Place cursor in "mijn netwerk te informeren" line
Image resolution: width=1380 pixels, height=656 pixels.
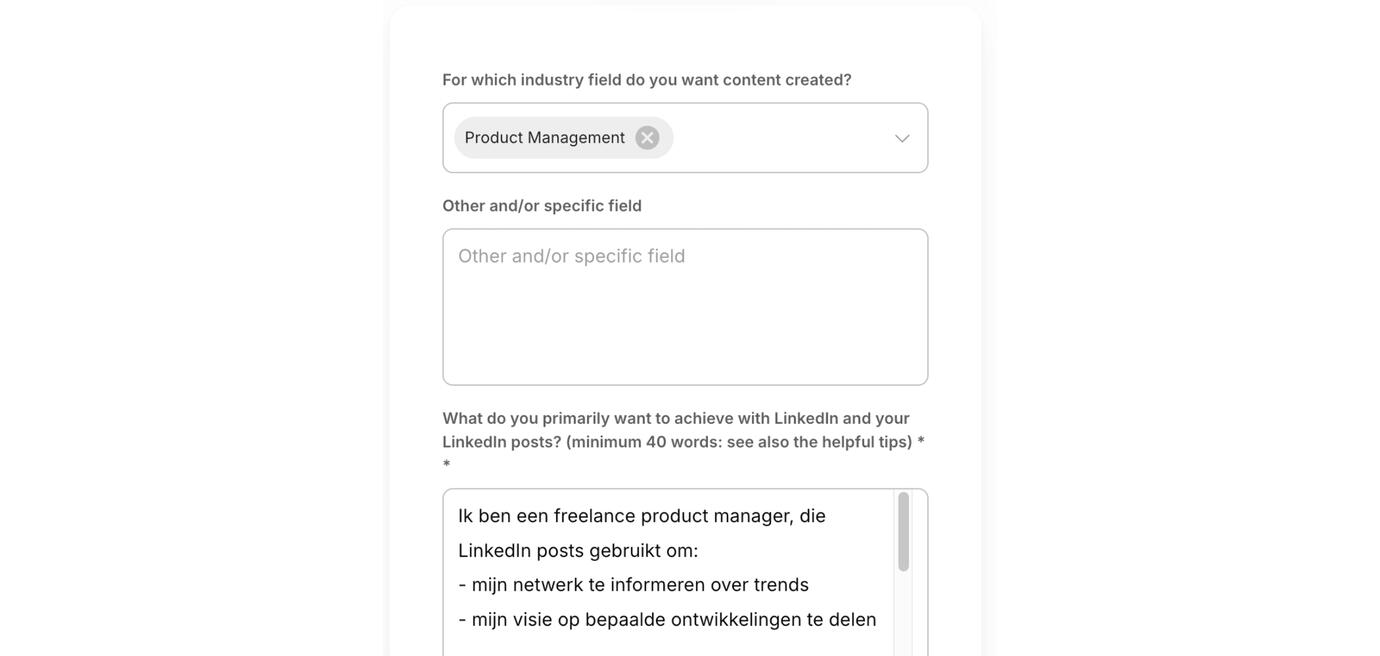tap(633, 585)
